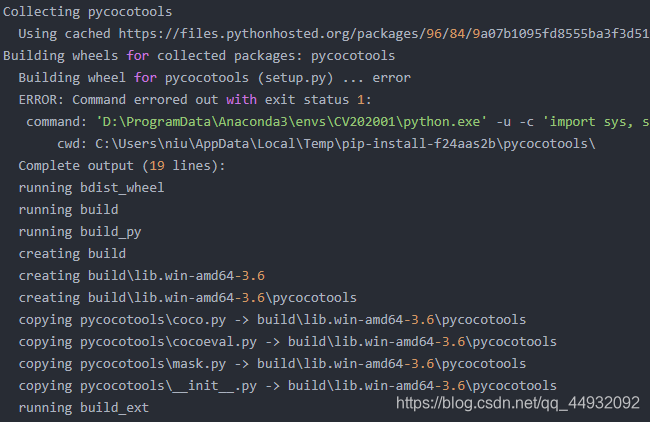Click the 'copying pycocotools\__init__.py' line
This screenshot has height=422, width=650.
[x=287, y=385]
